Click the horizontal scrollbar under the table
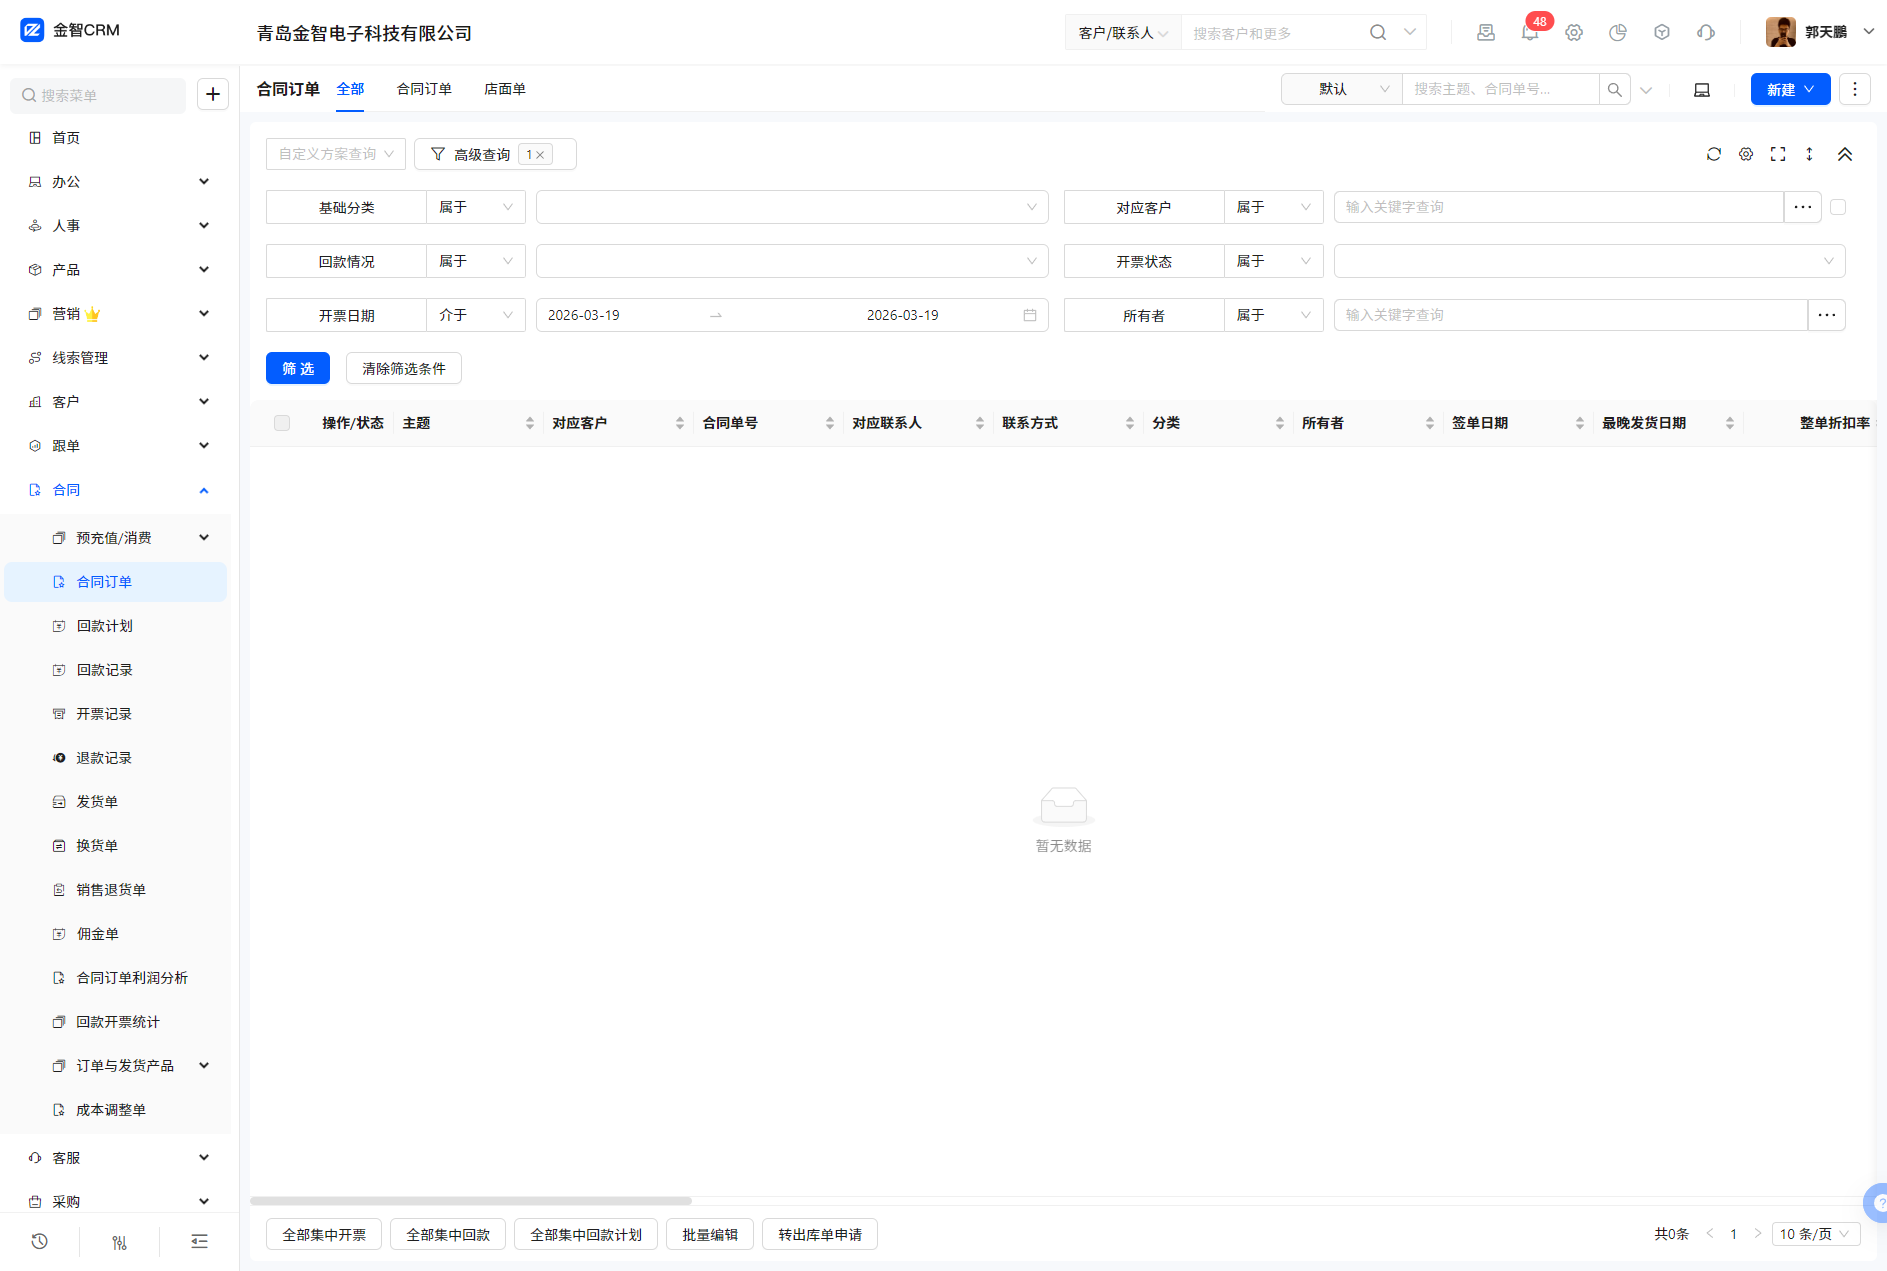1887x1271 pixels. click(x=470, y=1201)
